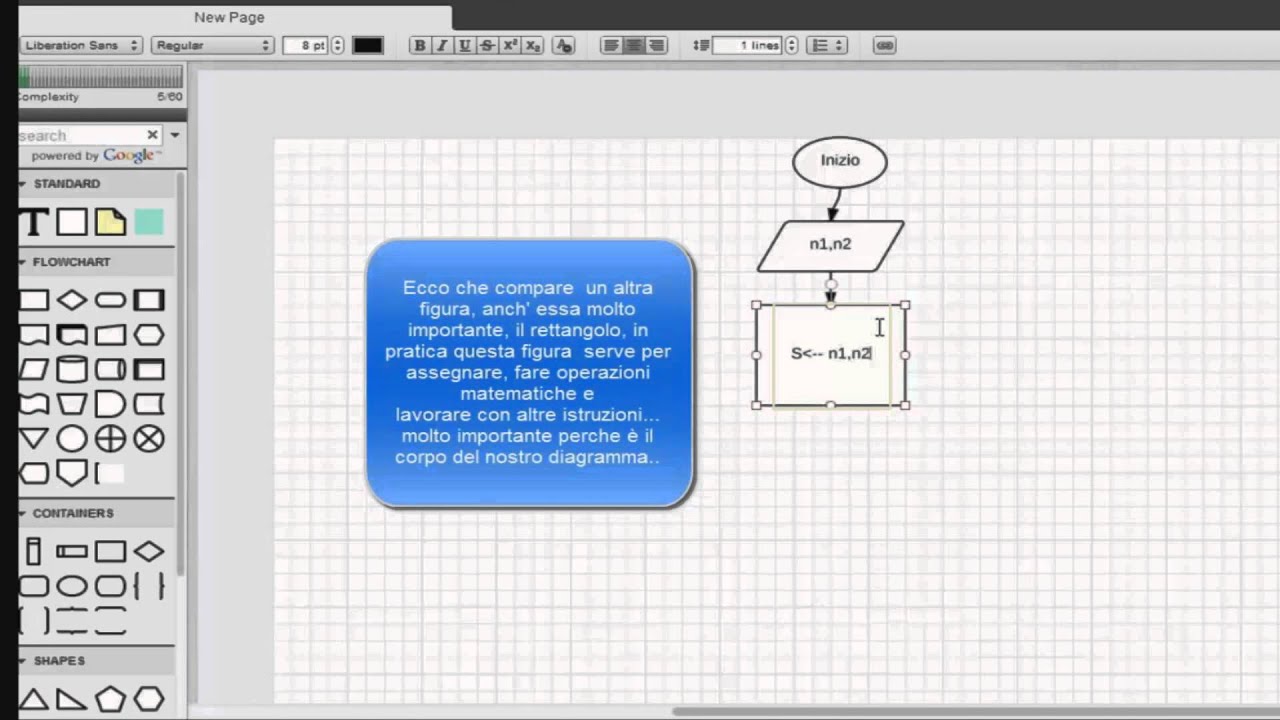Focus the shape search field

[82, 135]
